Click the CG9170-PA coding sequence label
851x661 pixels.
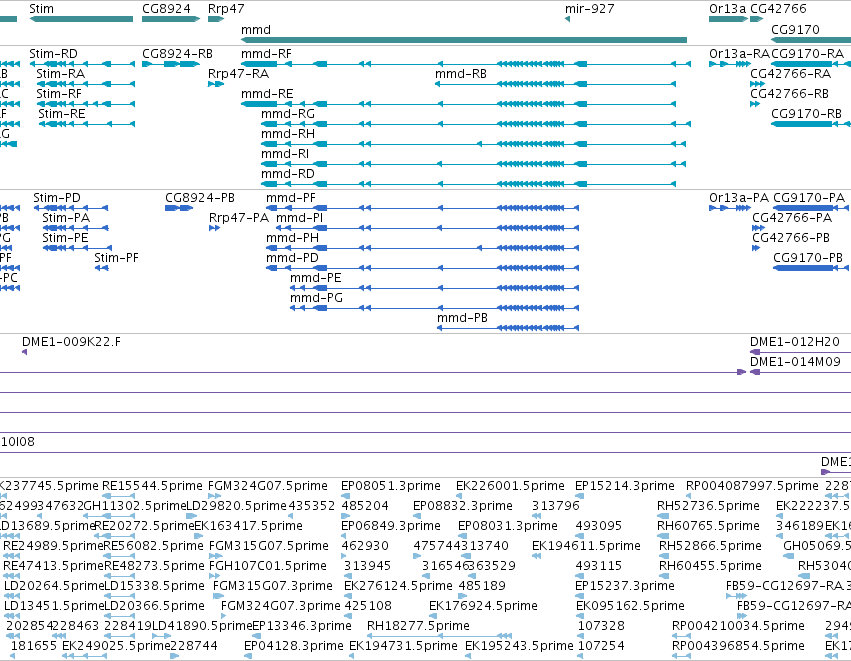click(x=809, y=198)
